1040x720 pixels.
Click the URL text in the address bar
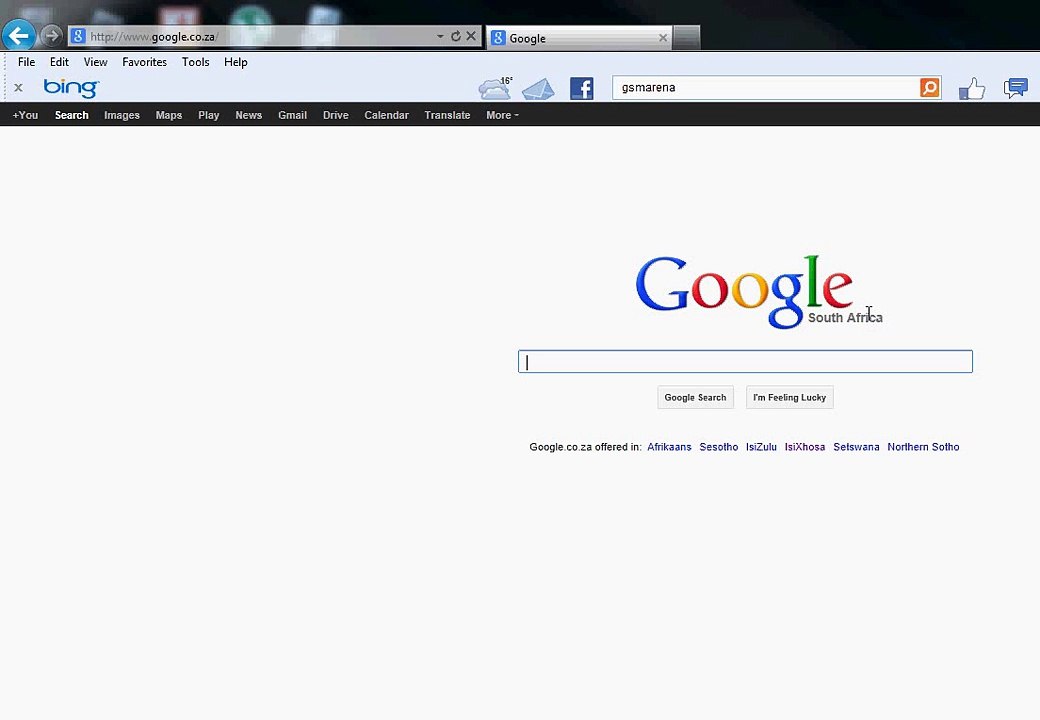pos(154,36)
